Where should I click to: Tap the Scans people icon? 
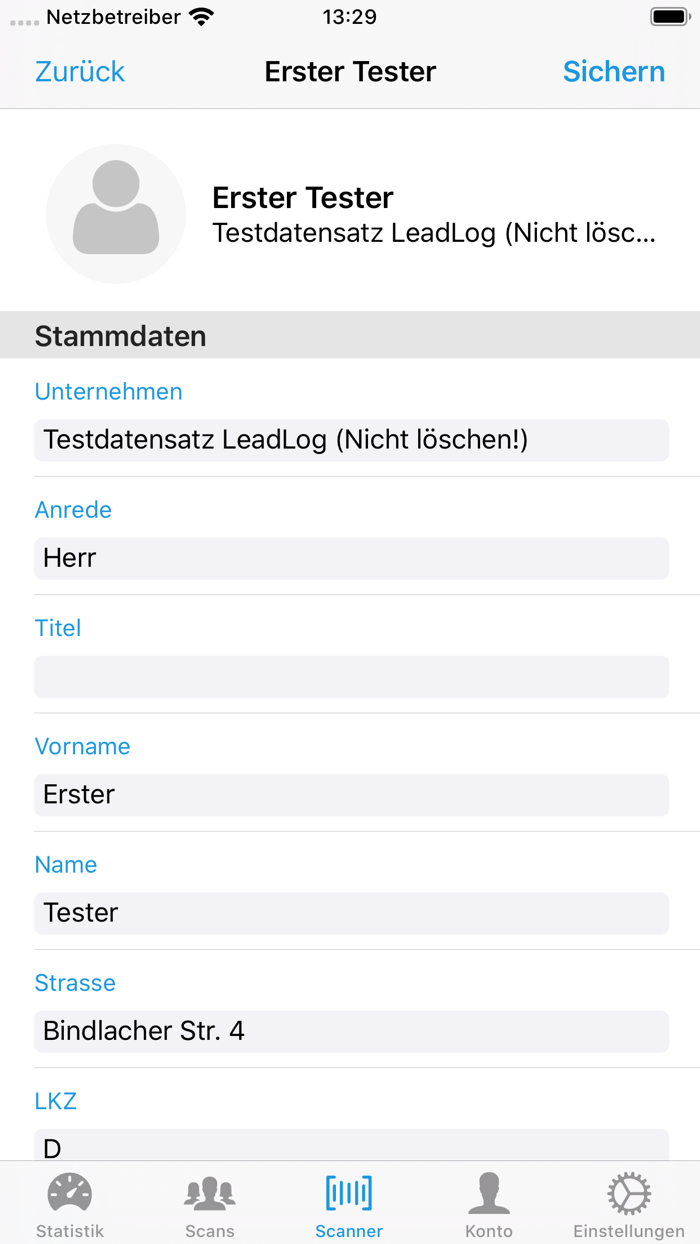coord(209,1191)
